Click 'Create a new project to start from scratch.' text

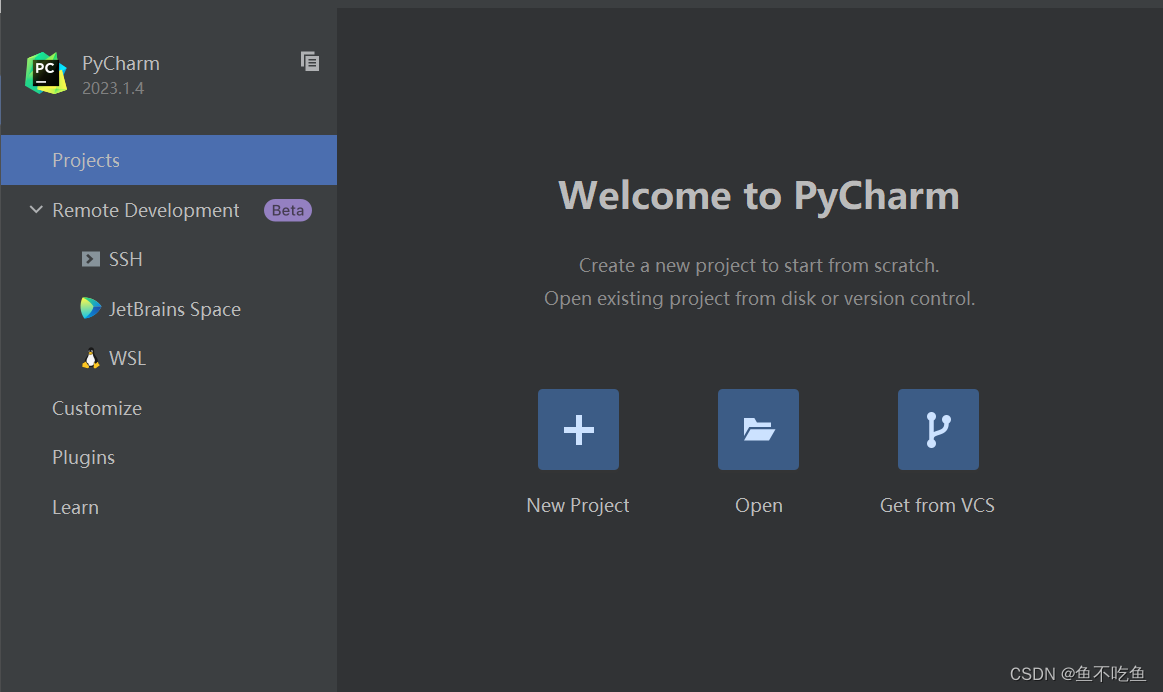tap(759, 266)
